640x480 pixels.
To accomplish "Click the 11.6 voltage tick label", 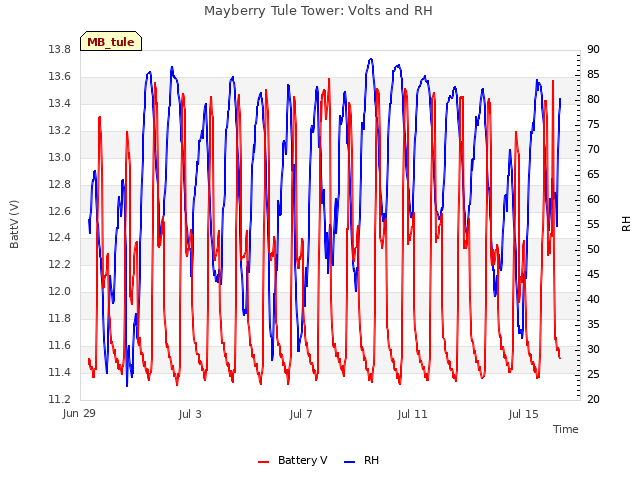I will pos(59,345).
